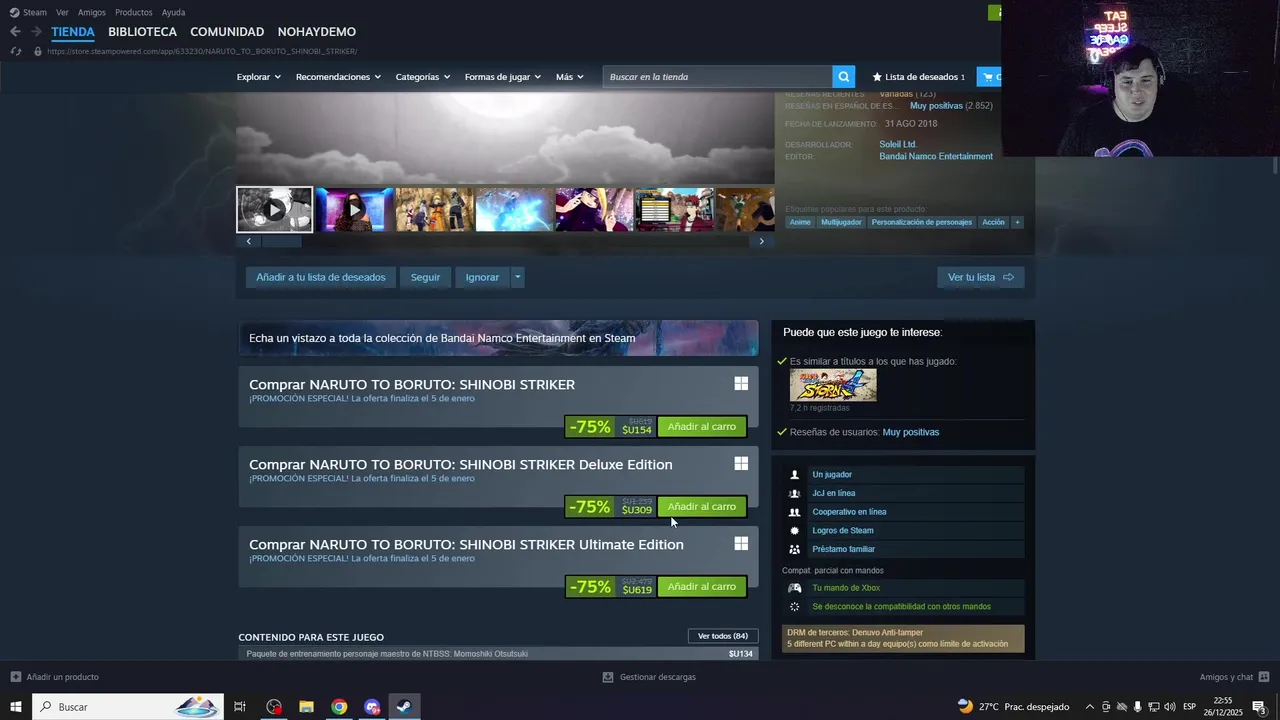Click the Un jugador icon

pyautogui.click(x=795, y=475)
